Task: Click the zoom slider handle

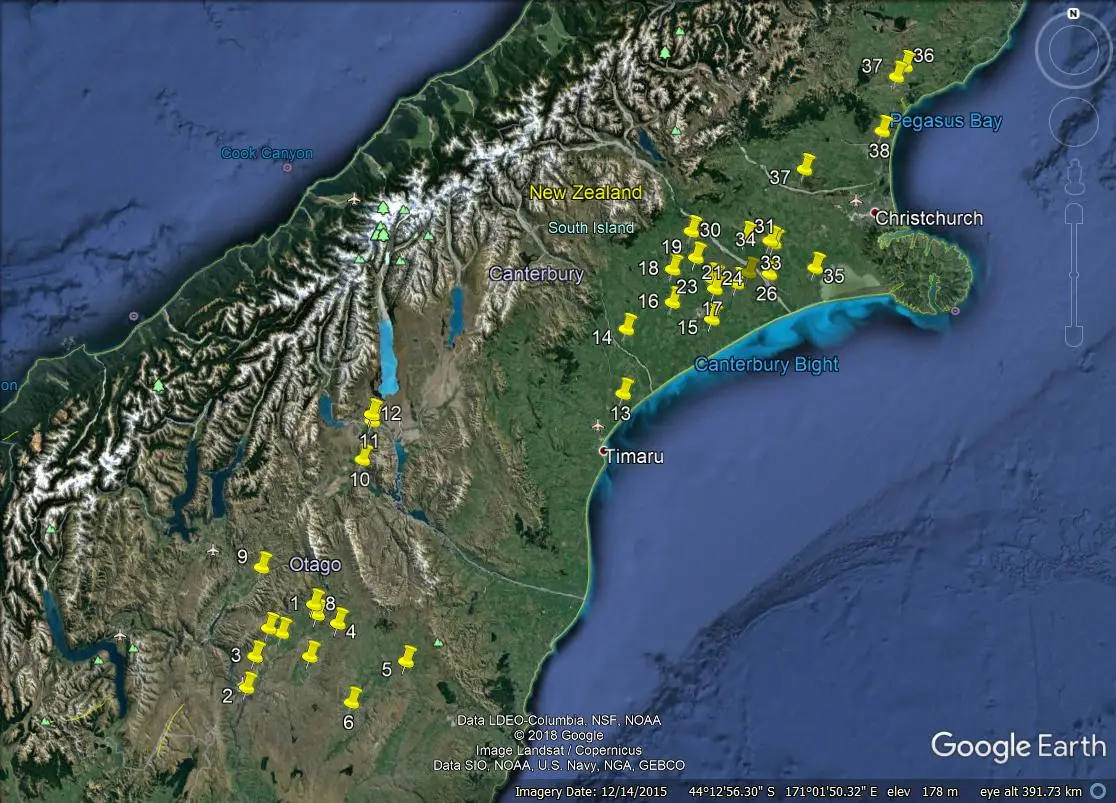Action: [1074, 275]
